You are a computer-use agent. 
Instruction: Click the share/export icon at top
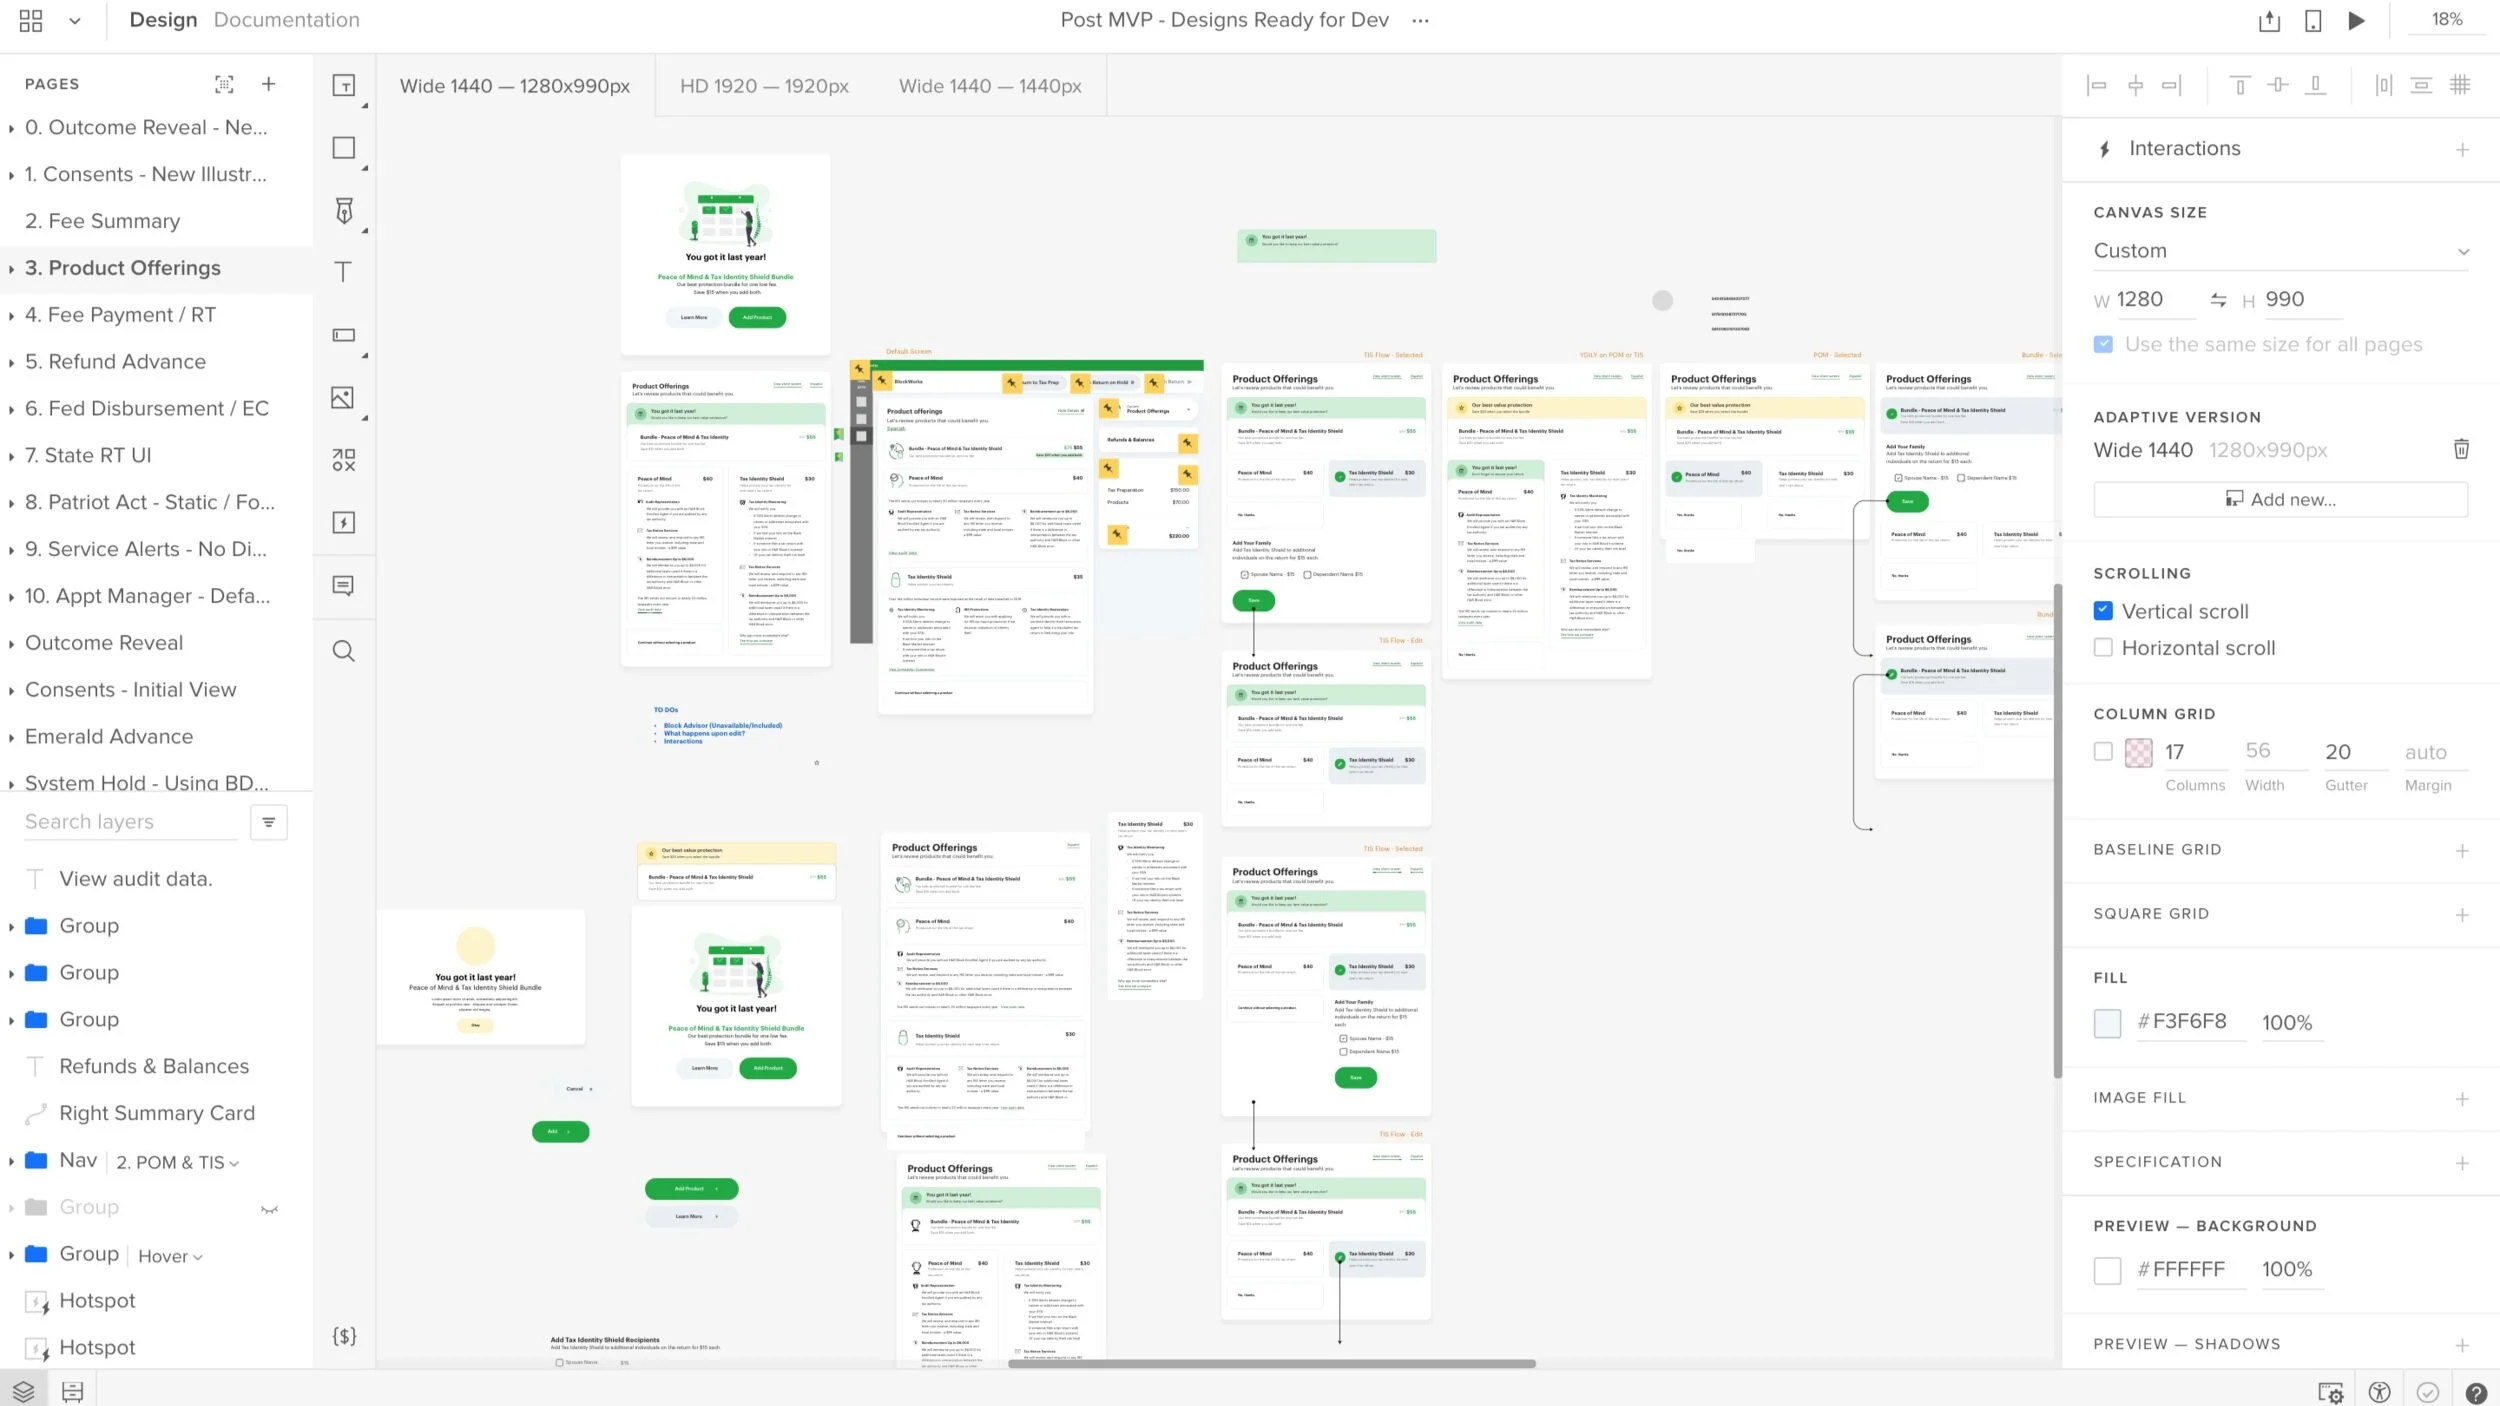coord(2269,21)
